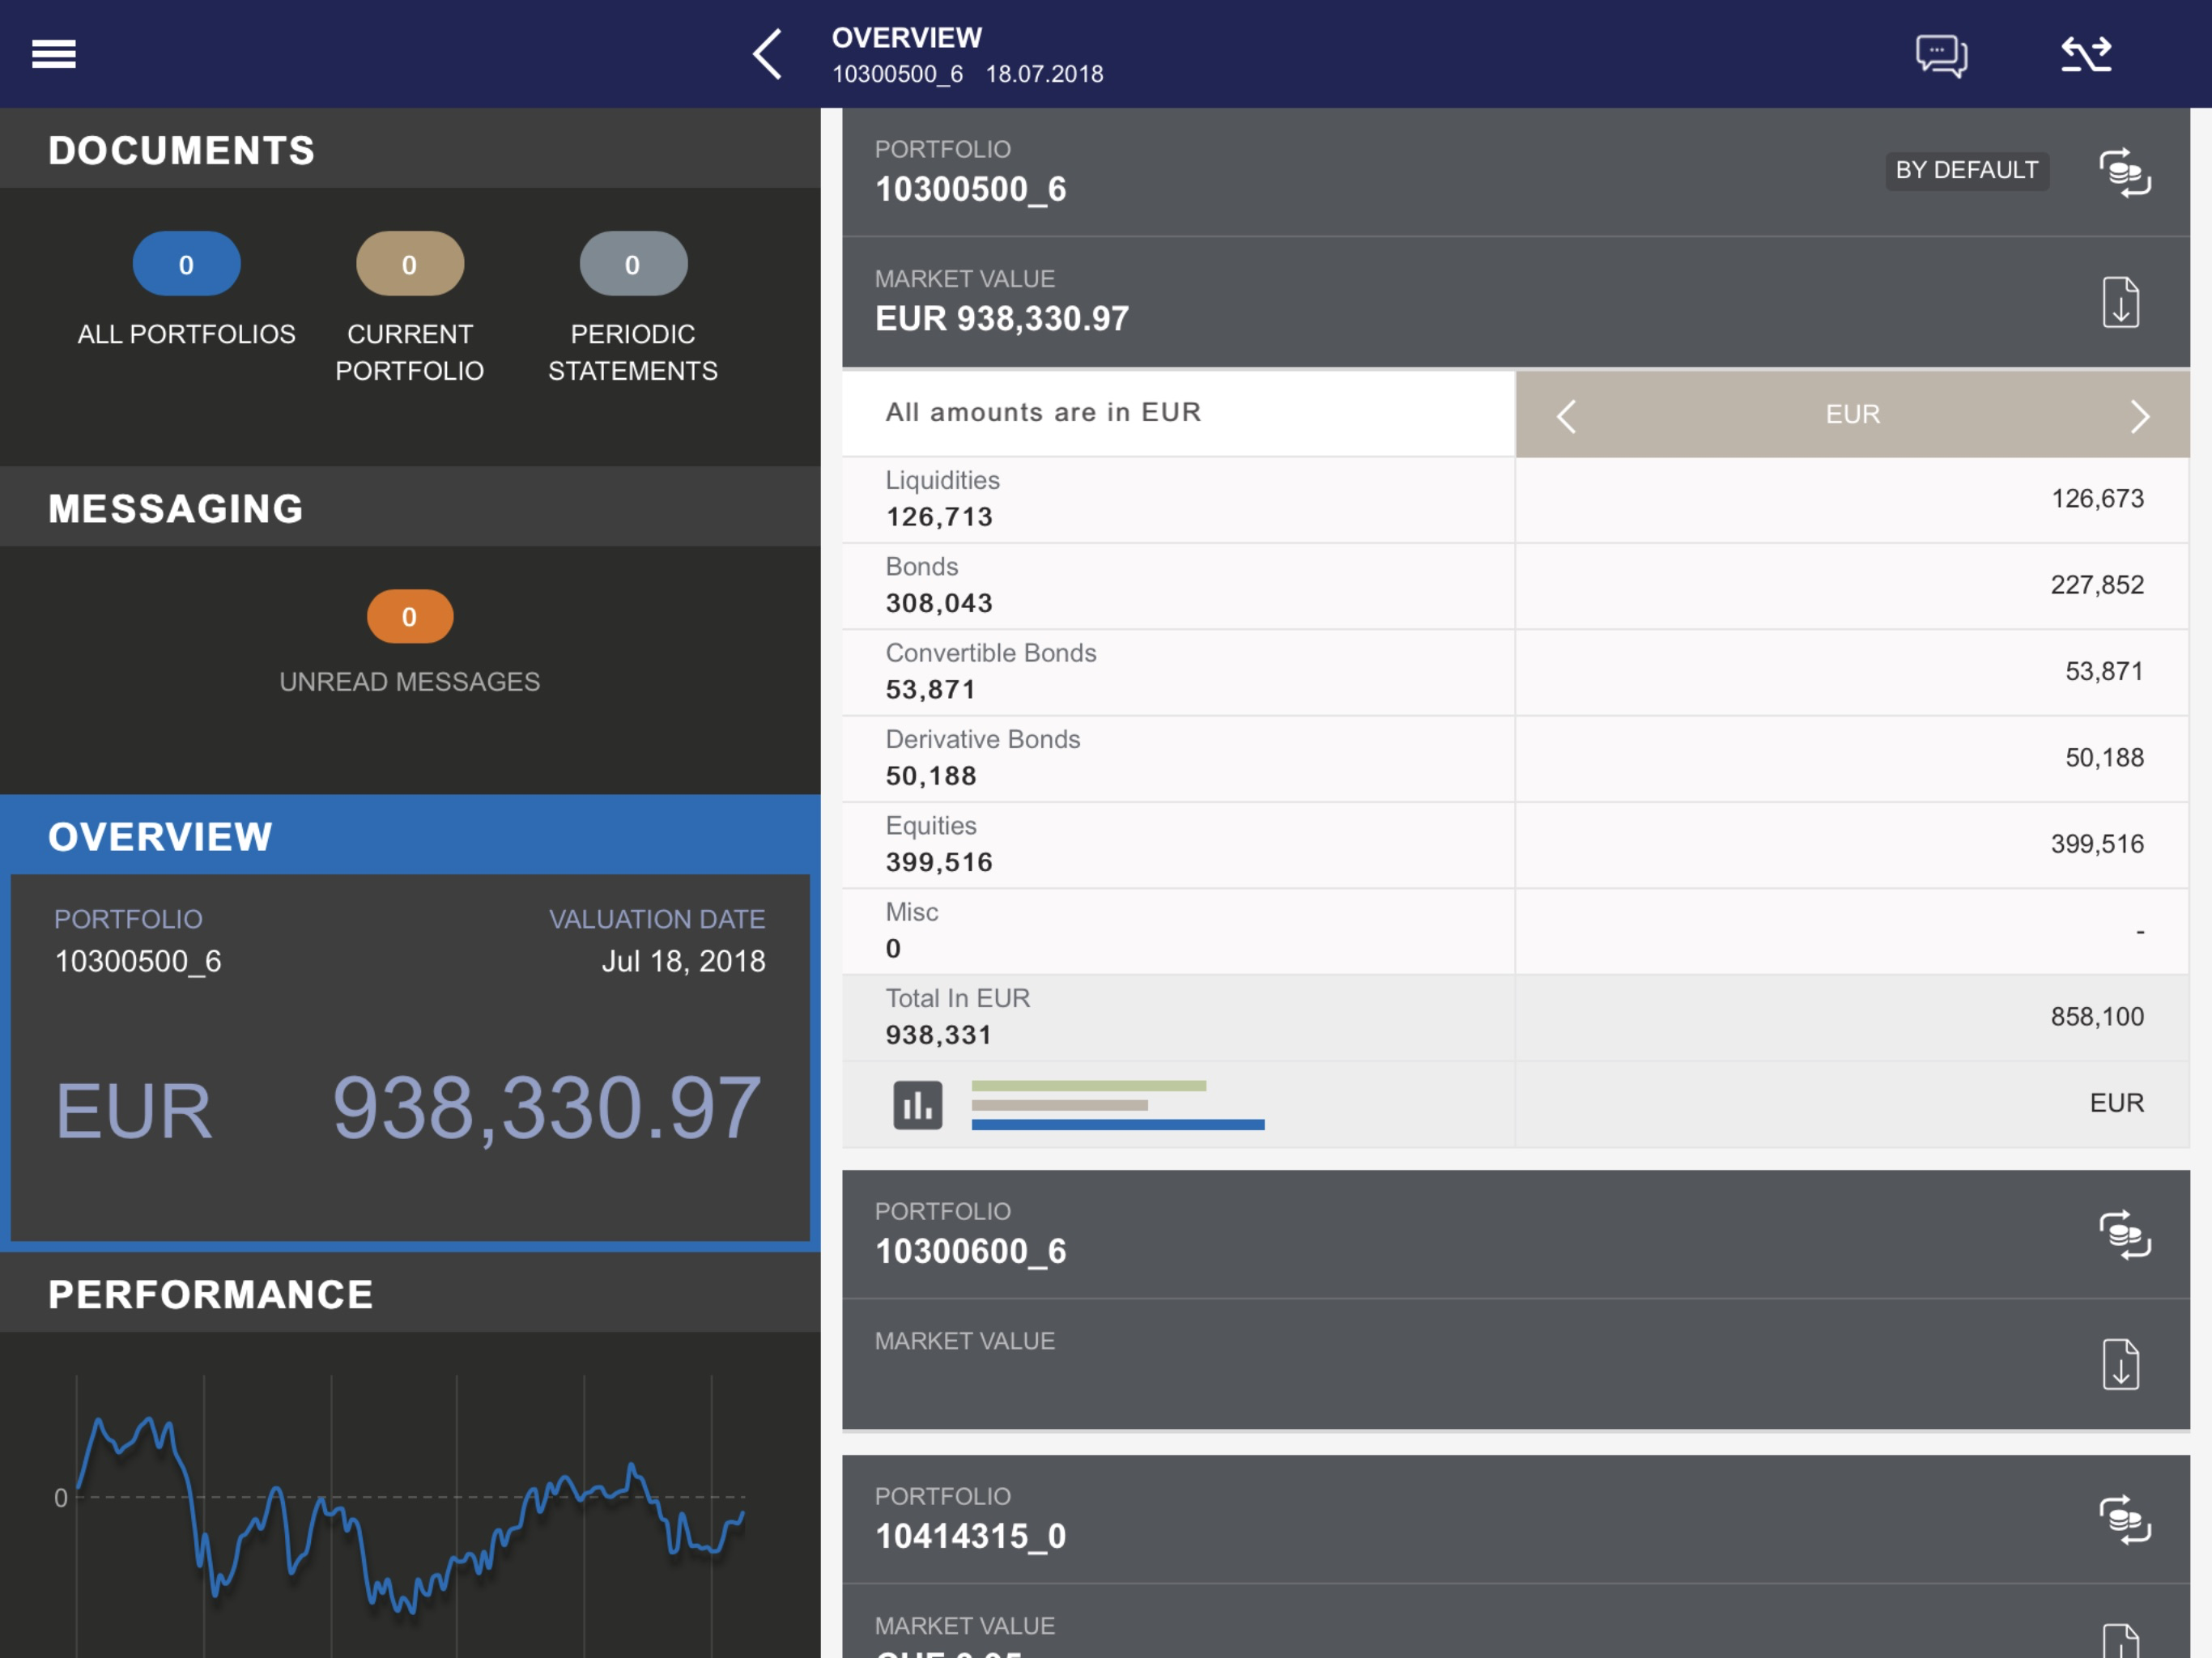
Task: Tap the 227,852 bonds value
Action: (2097, 585)
